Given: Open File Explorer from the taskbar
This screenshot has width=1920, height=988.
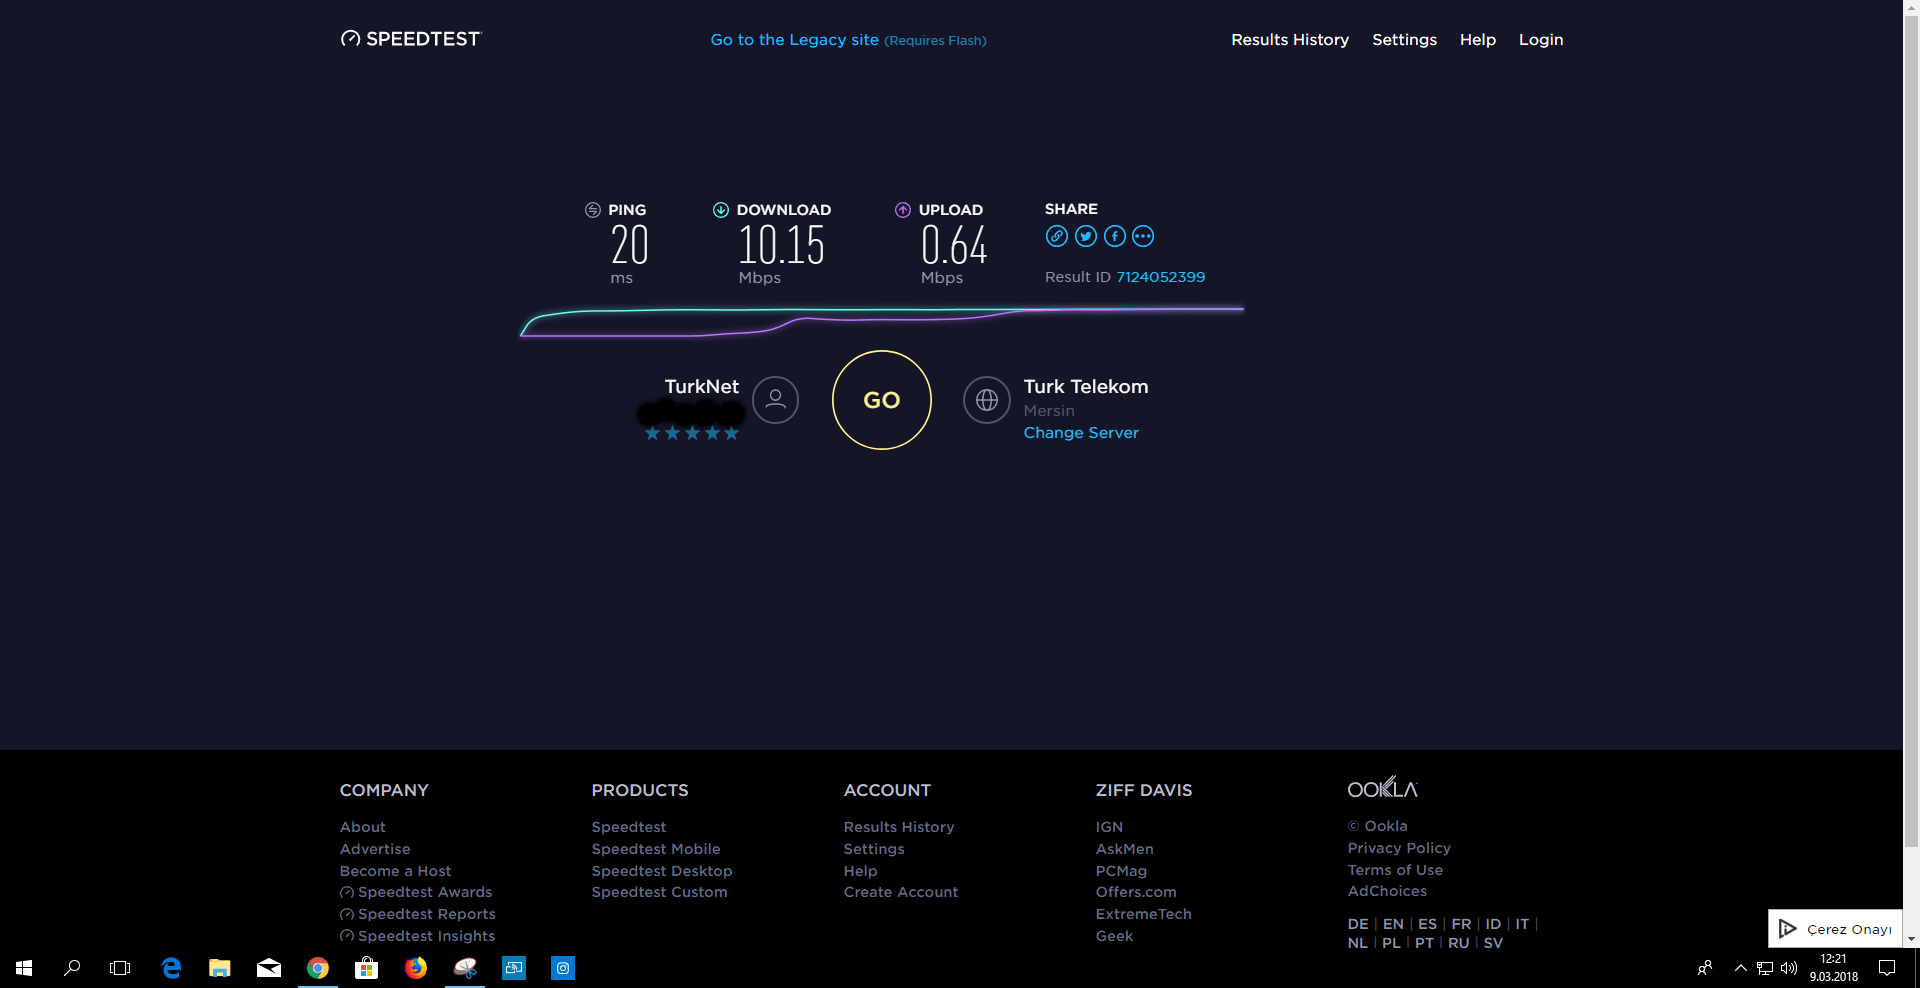Looking at the screenshot, I should tap(220, 968).
